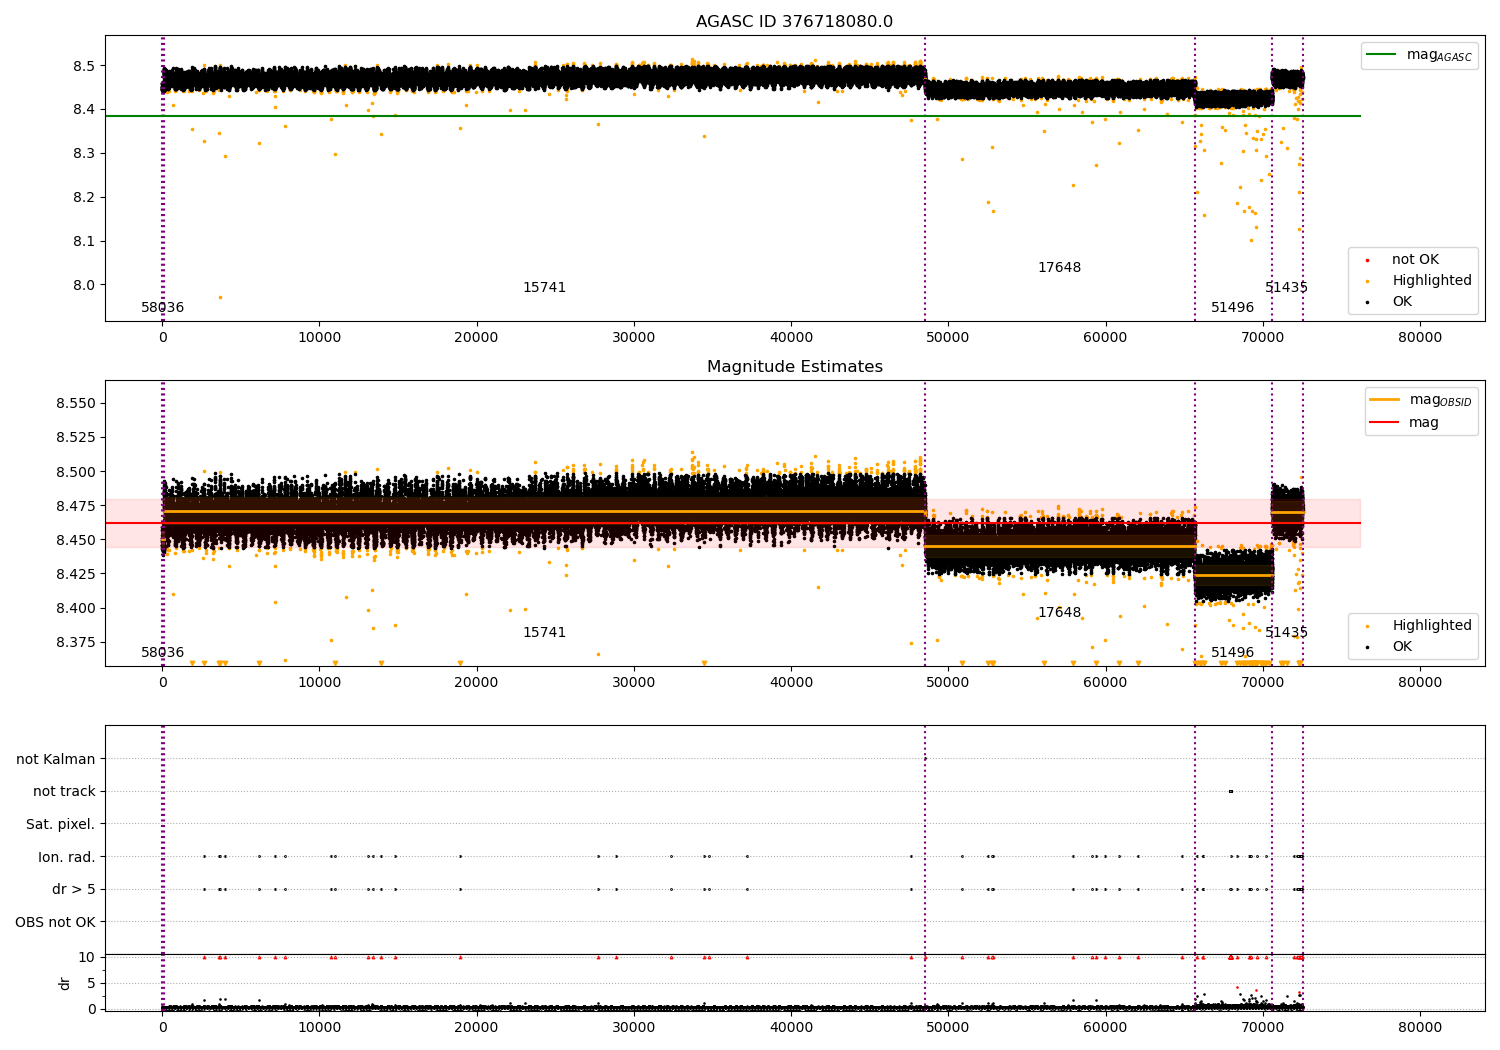The height and width of the screenshot is (1050, 1500).
Task: Click the 50000 x-axis tick of Magnitude Estimates plot
Action: coord(948,683)
